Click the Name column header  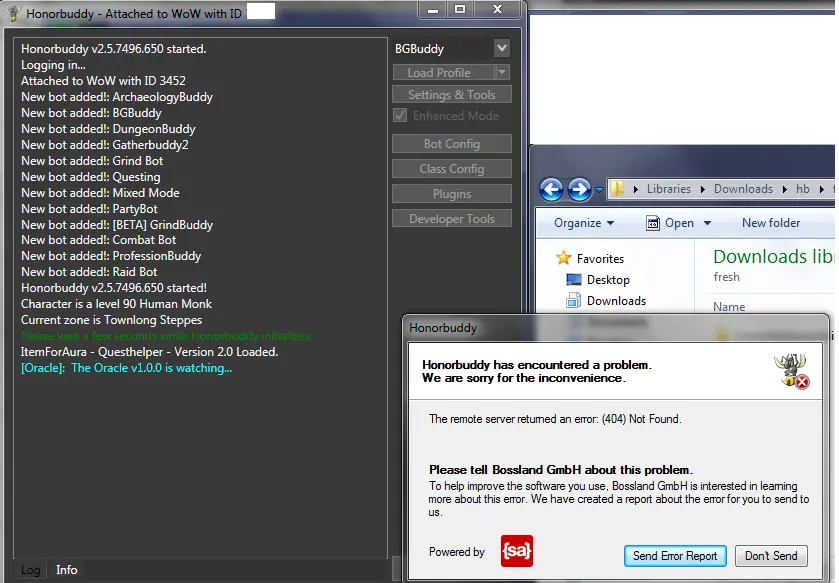coord(729,307)
